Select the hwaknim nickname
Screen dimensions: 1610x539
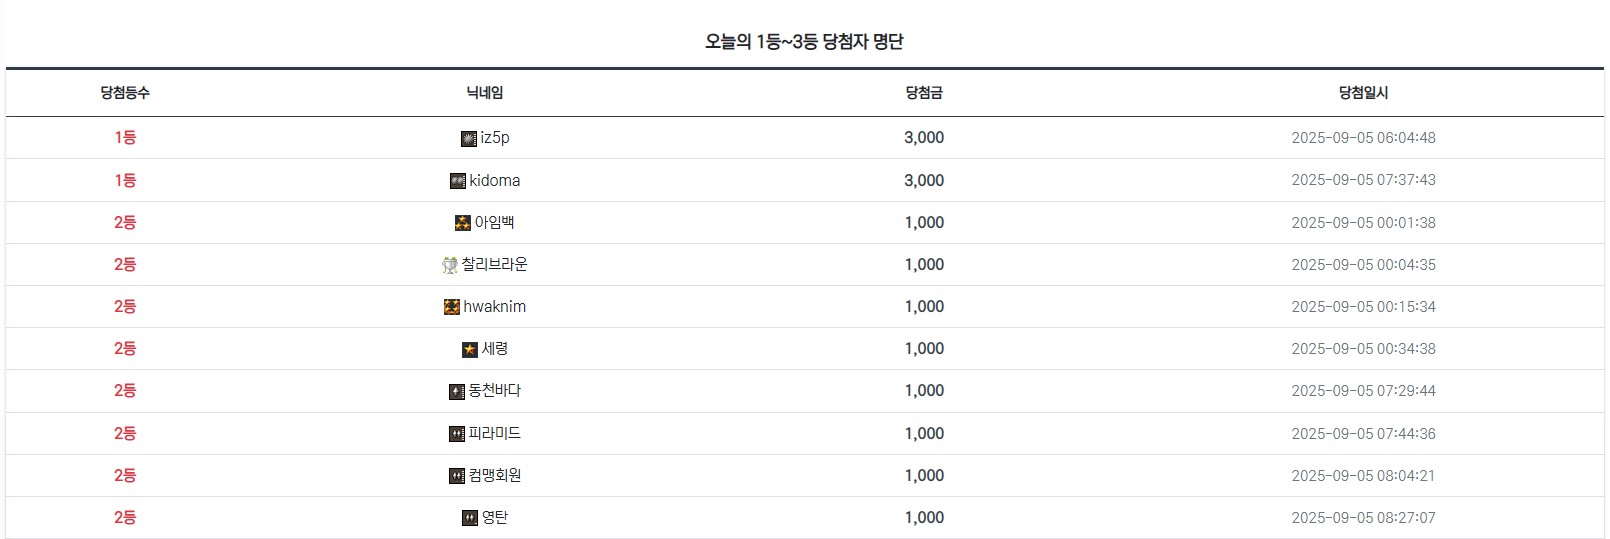pyautogui.click(x=495, y=307)
